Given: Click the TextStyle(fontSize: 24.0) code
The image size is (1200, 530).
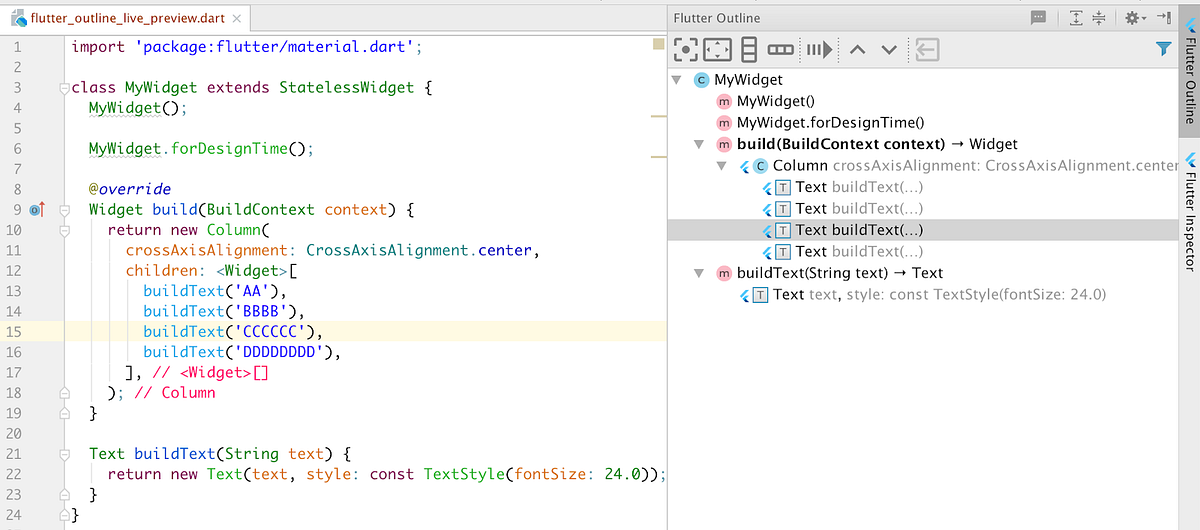Looking at the screenshot, I should point(535,474).
